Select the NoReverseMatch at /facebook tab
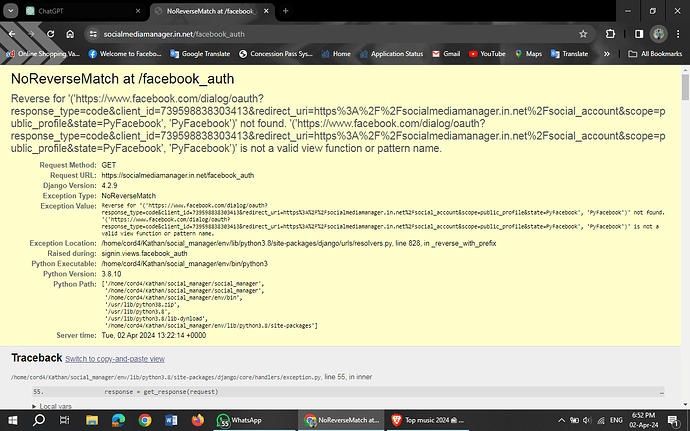Screen dimensions: 690x431 click(213, 11)
